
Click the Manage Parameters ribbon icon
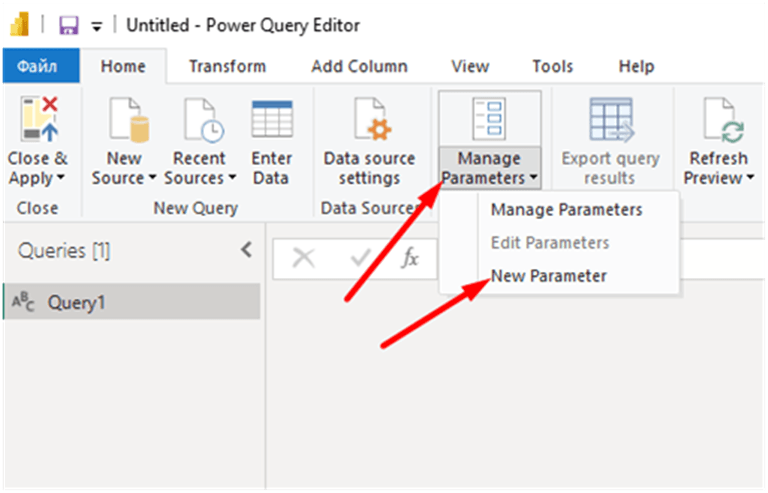click(489, 119)
